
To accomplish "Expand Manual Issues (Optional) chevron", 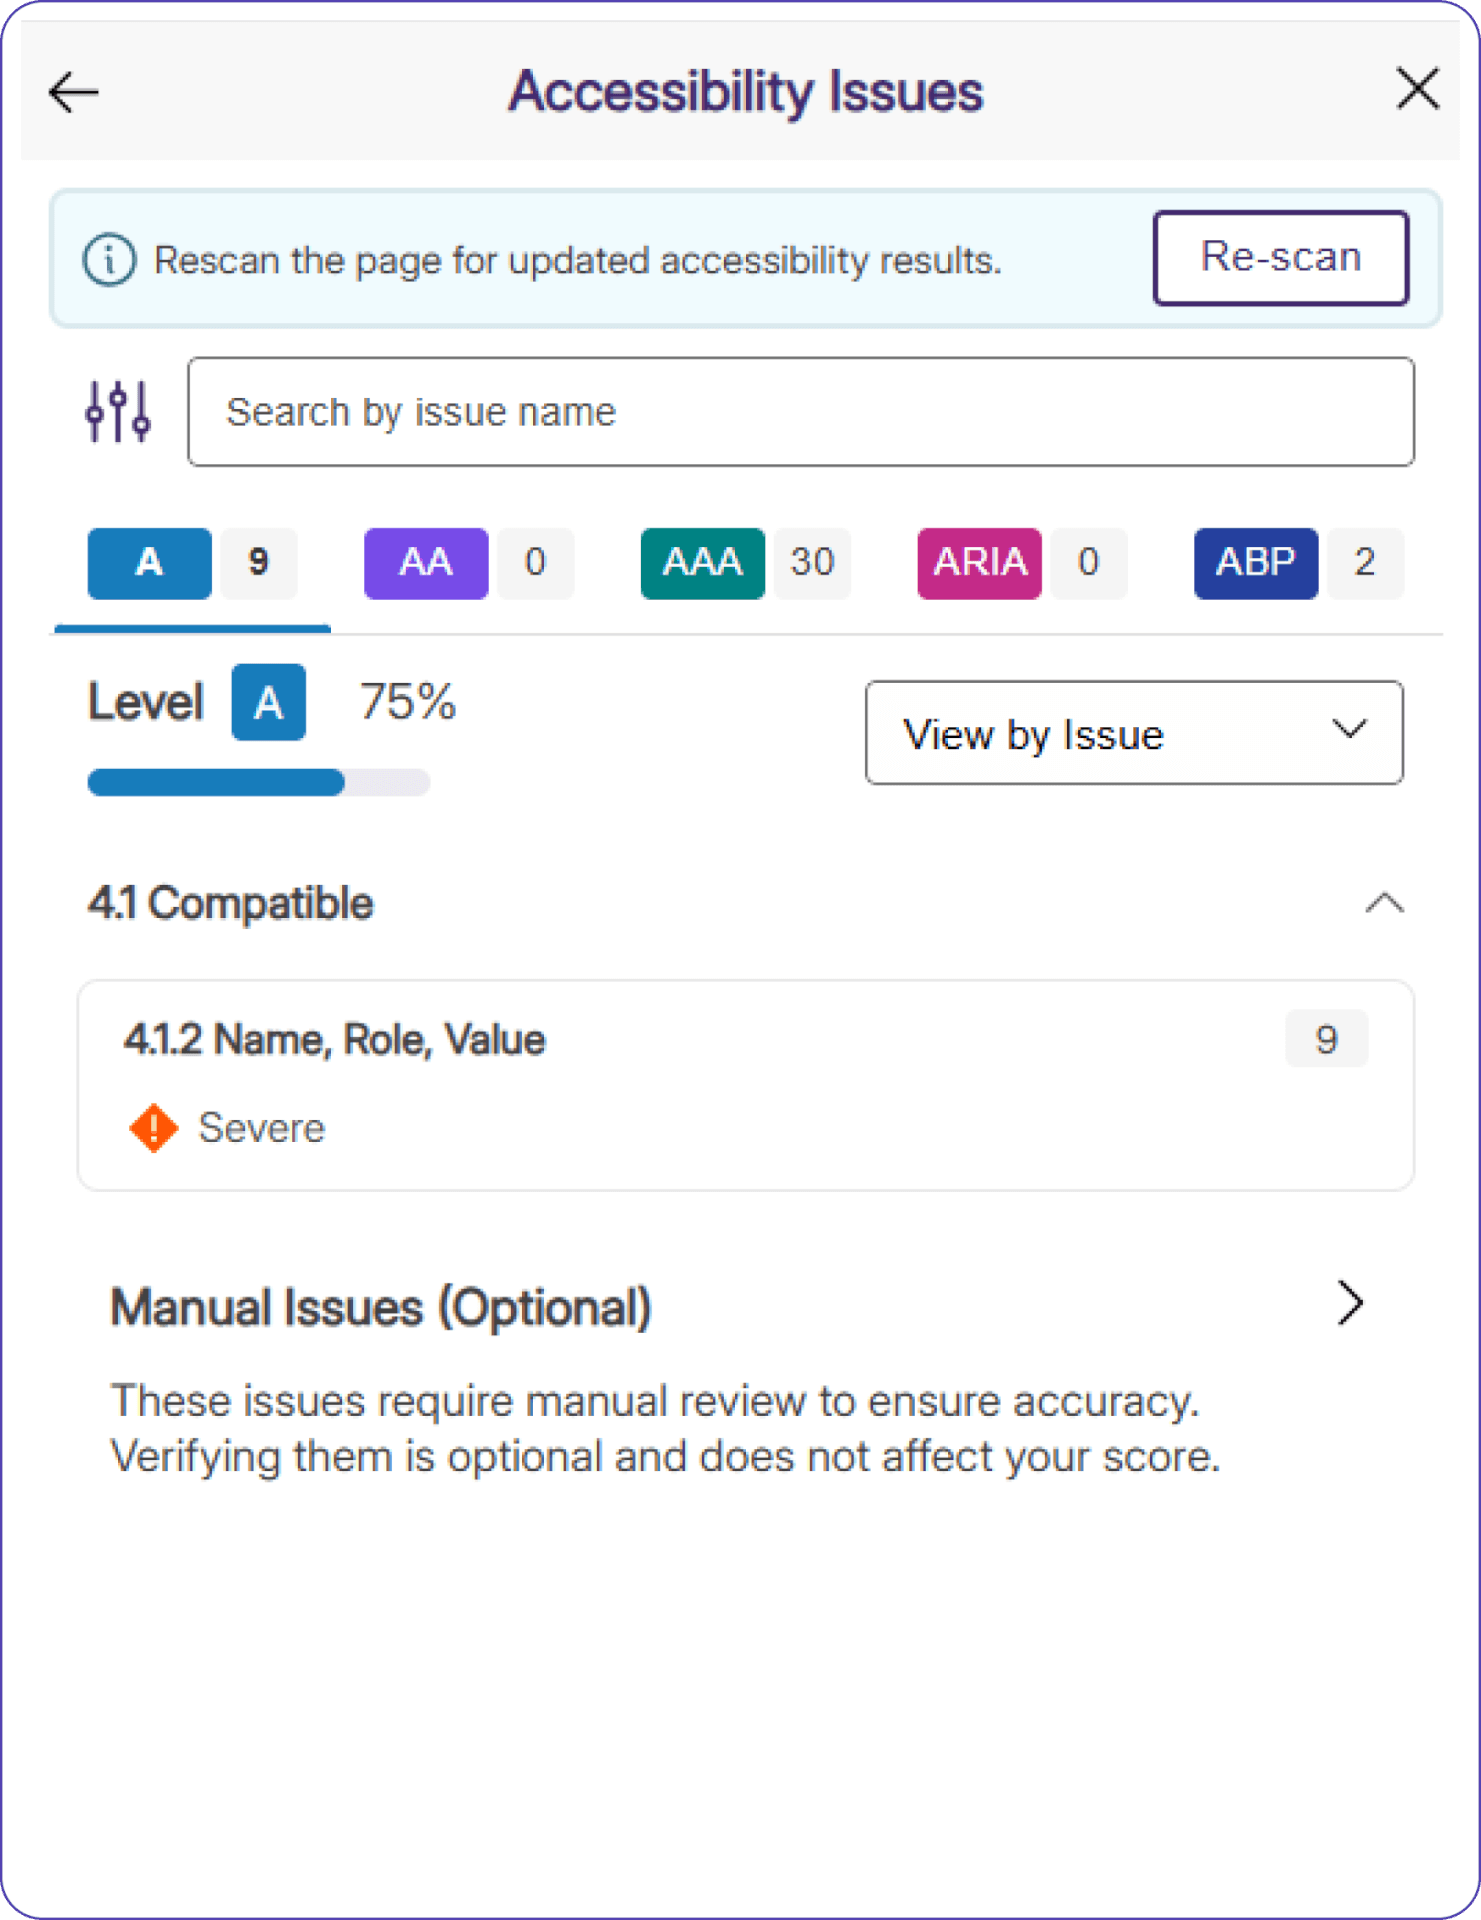I will [1350, 1303].
